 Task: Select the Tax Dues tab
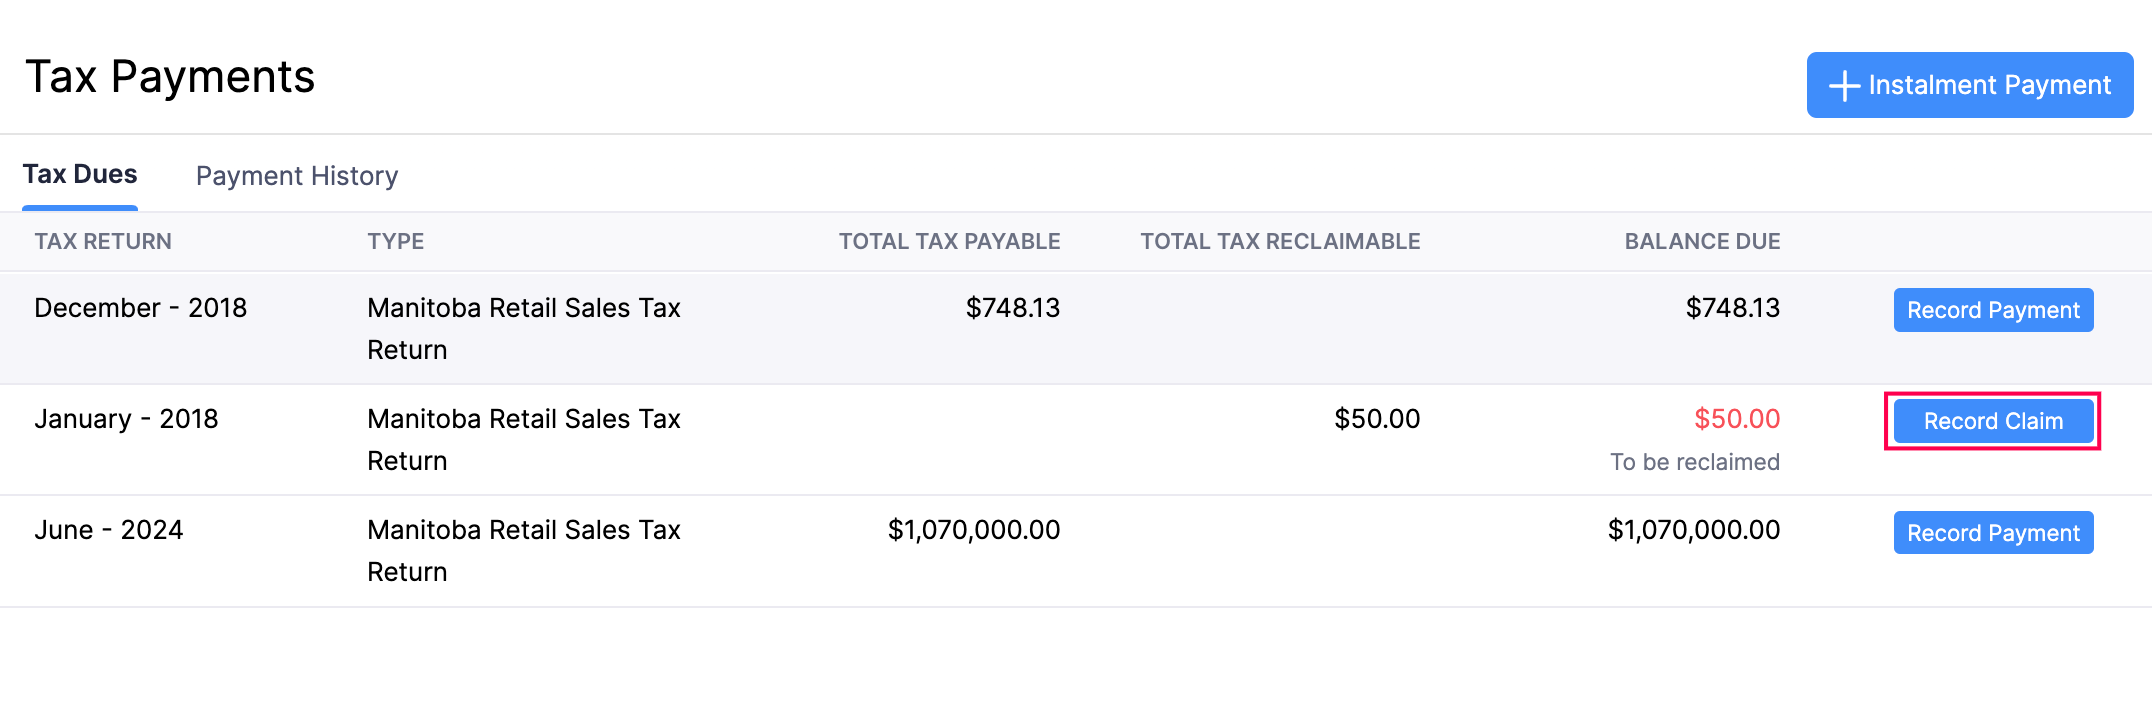click(x=80, y=174)
